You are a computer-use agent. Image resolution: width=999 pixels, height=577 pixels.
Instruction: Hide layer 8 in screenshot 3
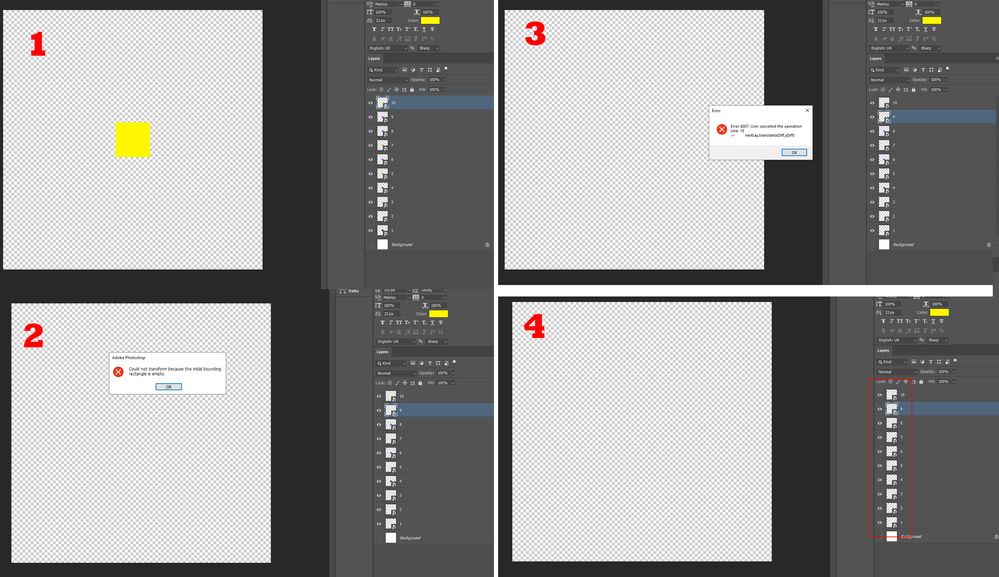click(x=872, y=131)
